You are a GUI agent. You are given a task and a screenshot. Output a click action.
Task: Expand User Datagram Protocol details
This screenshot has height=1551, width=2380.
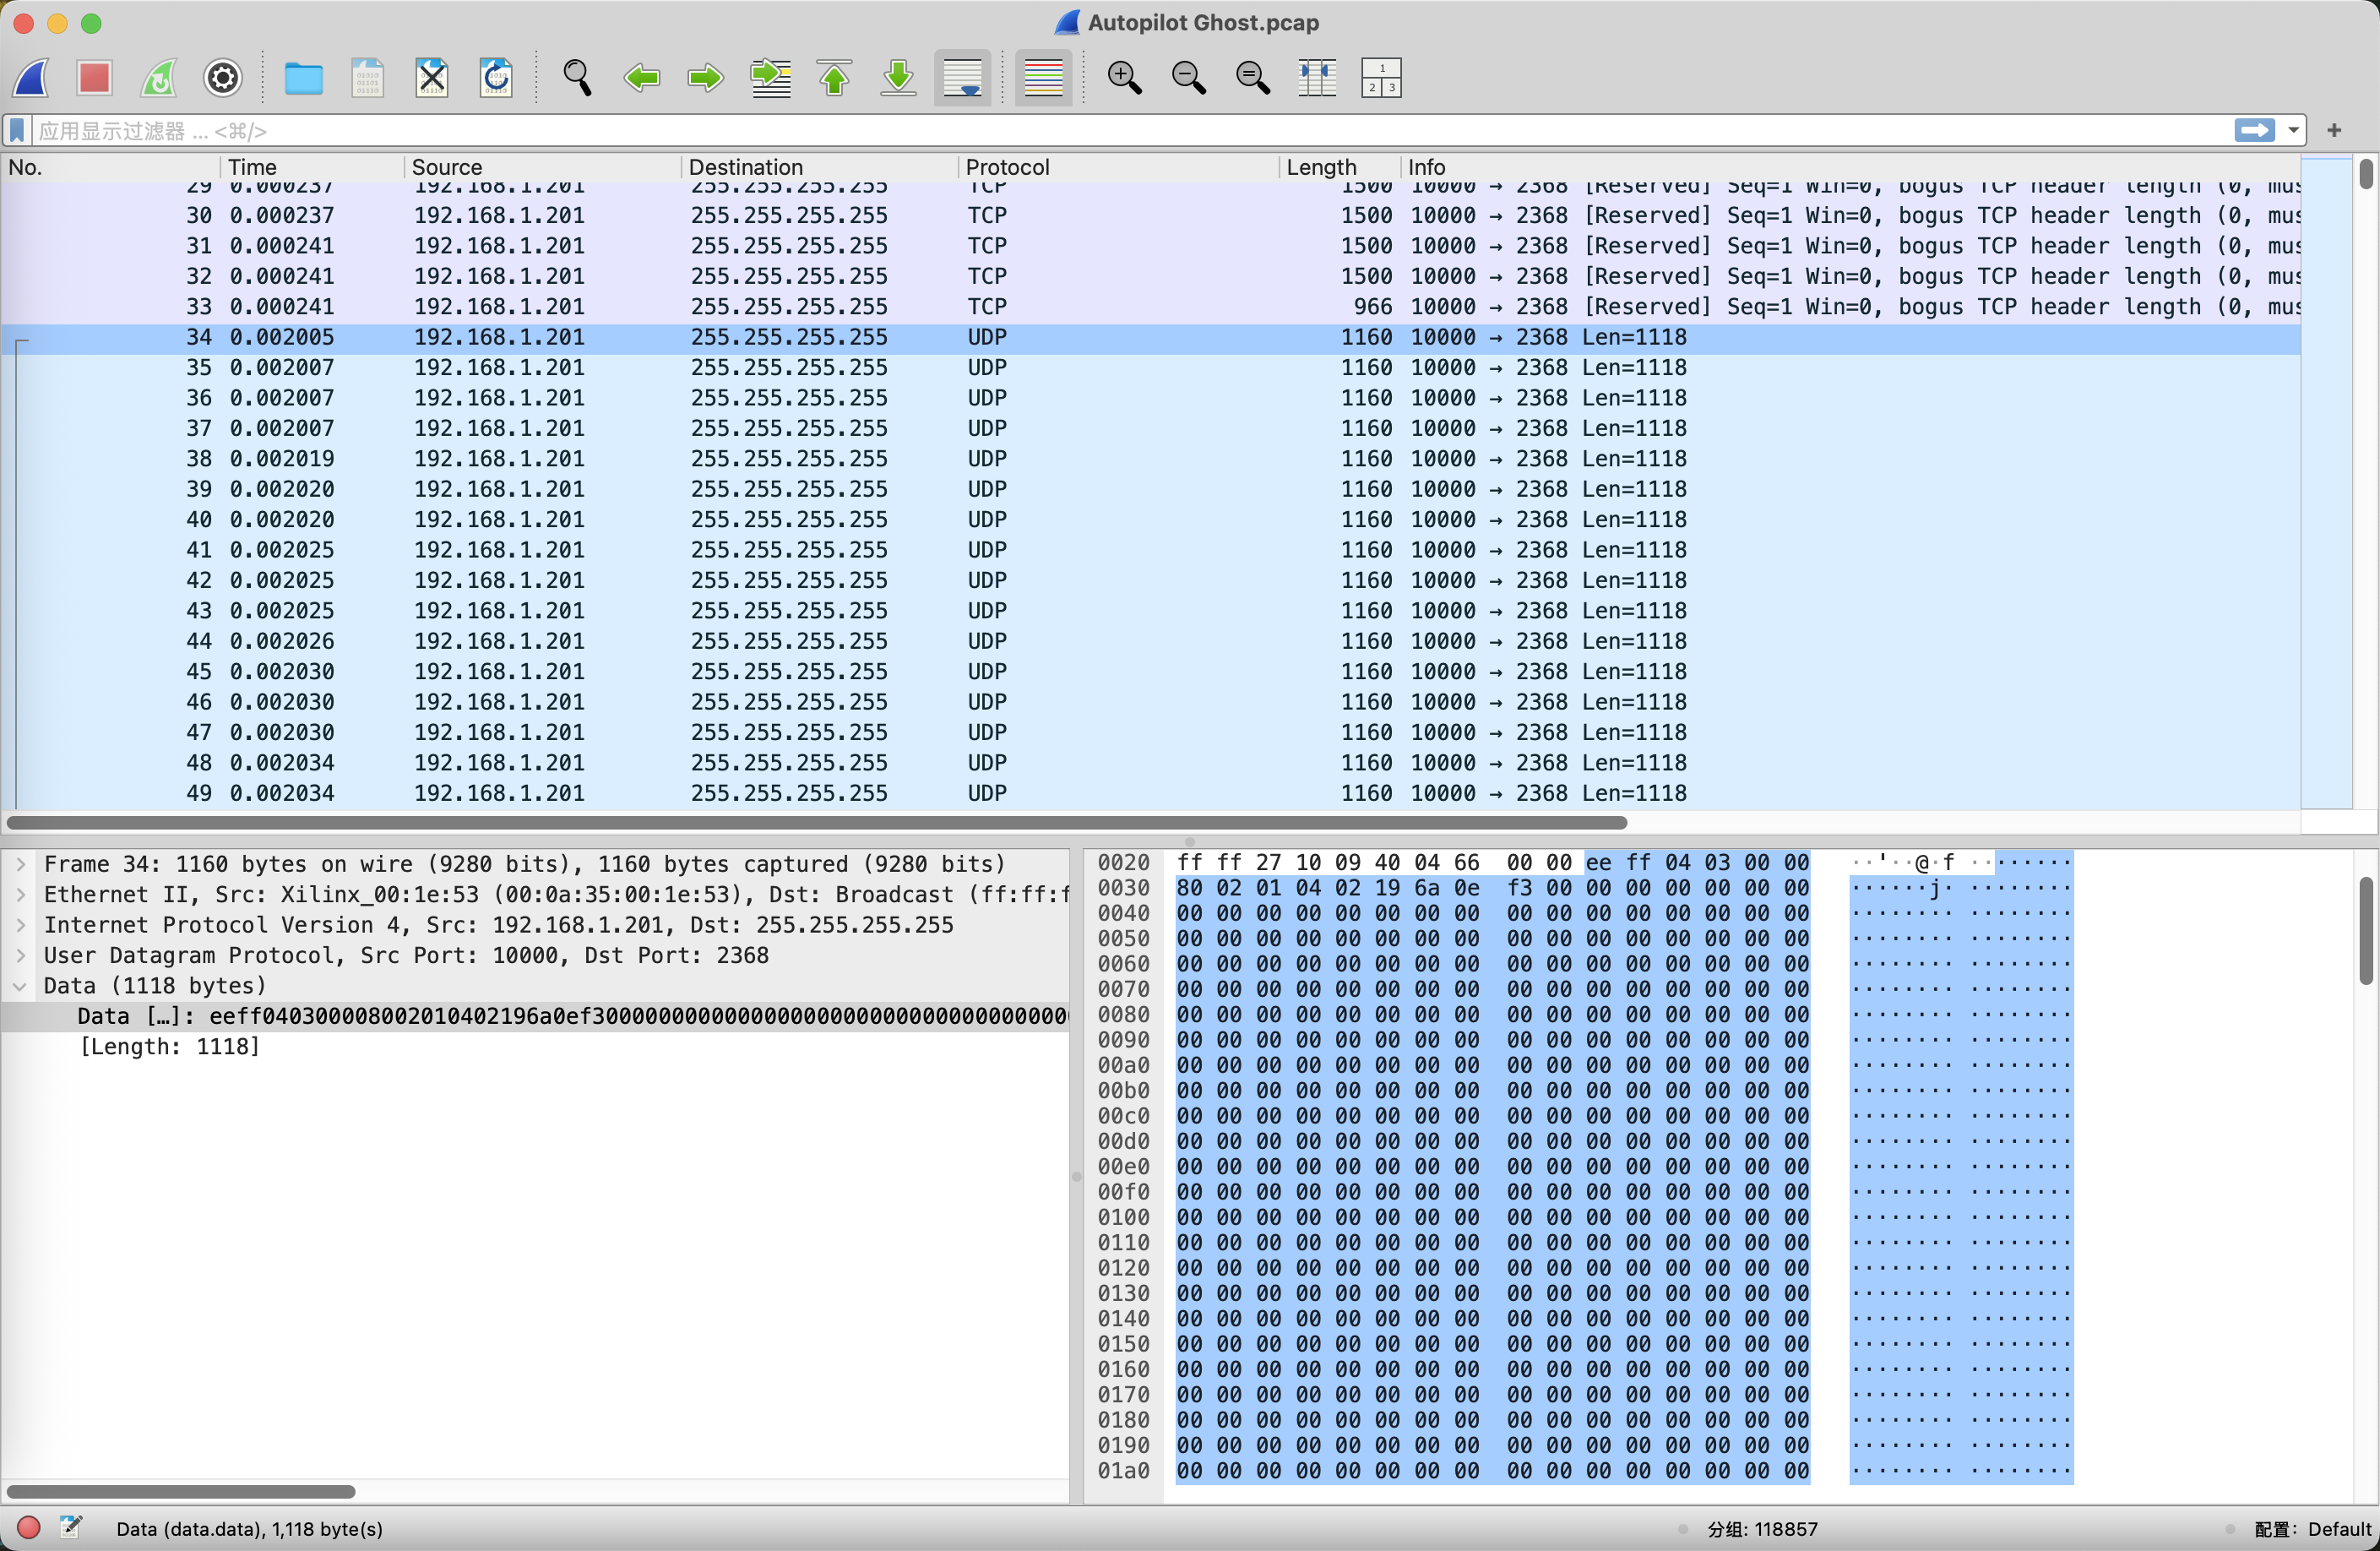click(20, 955)
